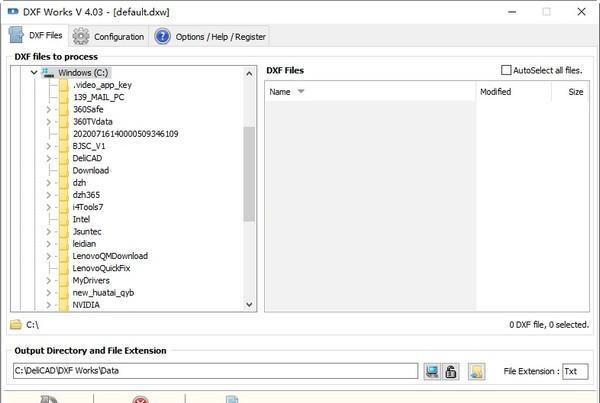The height and width of the screenshot is (403, 600).
Task: Switch to the DXF Files tab
Action: click(38, 36)
